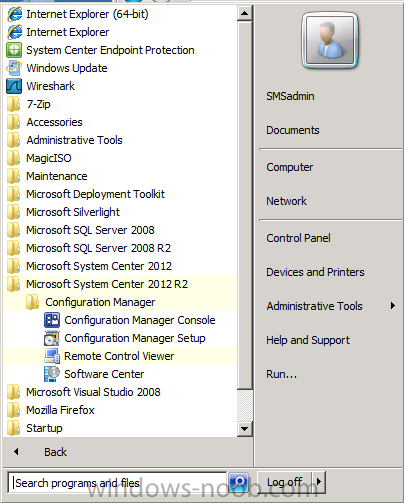
Task: Select Devices and Printers
Action: click(315, 272)
